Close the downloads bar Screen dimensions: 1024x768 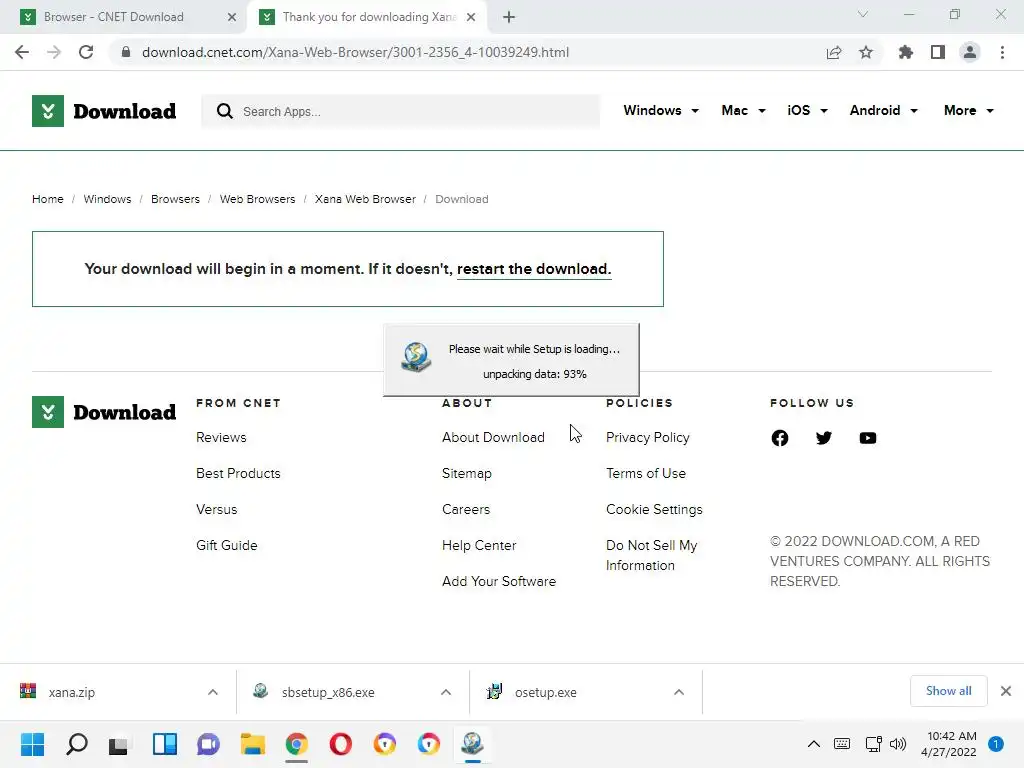point(1006,691)
